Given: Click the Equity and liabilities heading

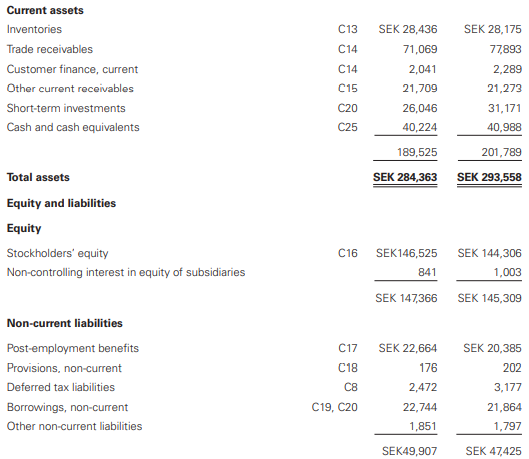Looking at the screenshot, I should point(61,203).
